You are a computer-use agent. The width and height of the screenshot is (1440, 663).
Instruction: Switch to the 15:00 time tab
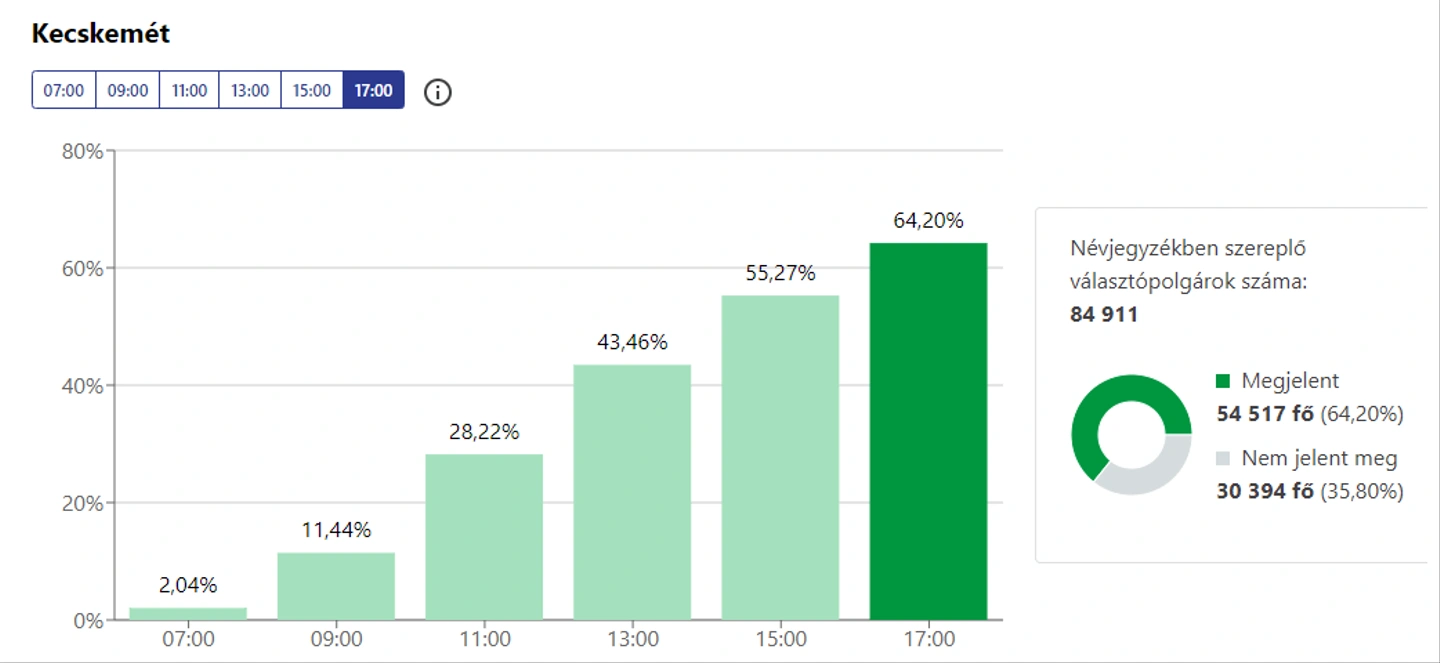[312, 90]
